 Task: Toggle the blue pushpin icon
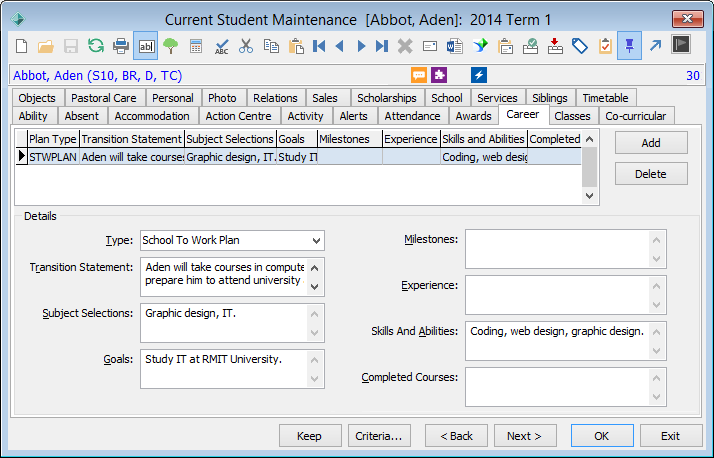(x=629, y=46)
